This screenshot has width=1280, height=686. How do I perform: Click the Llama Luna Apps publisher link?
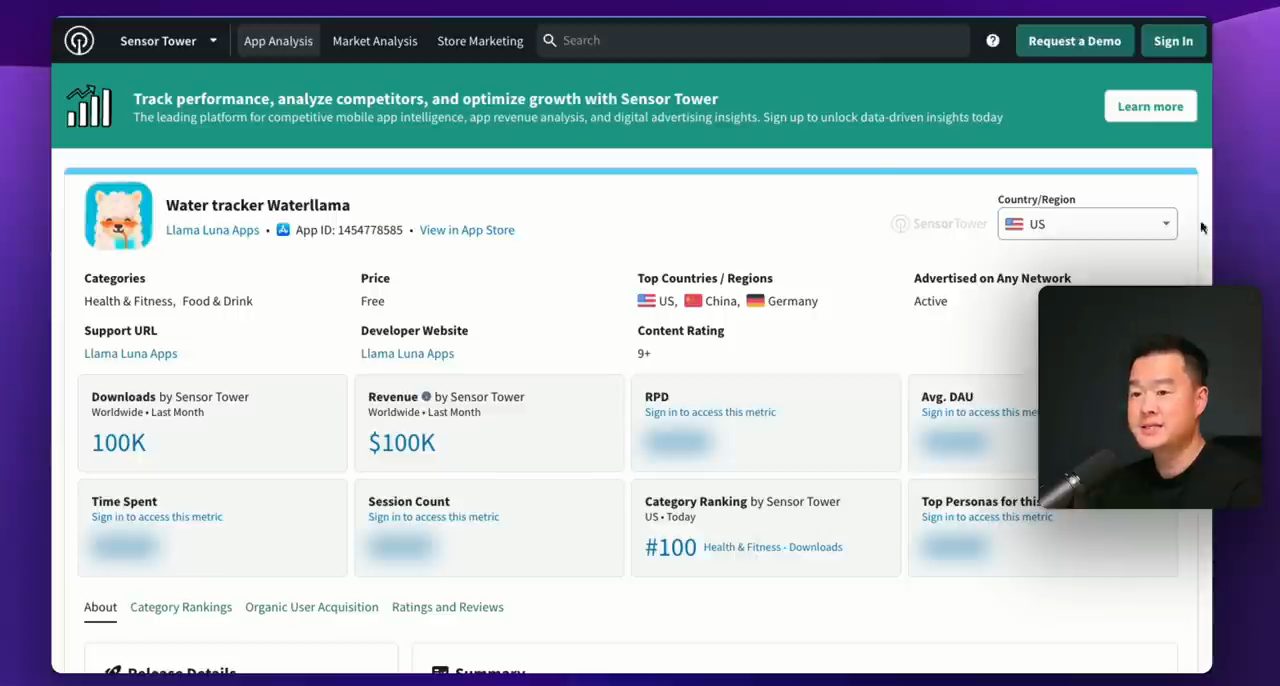click(212, 230)
